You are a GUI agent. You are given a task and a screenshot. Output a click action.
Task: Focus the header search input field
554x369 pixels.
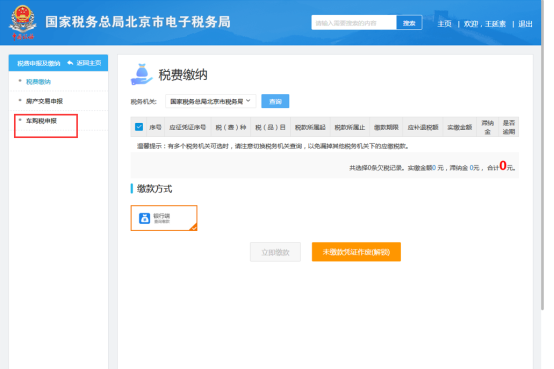[x=354, y=23]
